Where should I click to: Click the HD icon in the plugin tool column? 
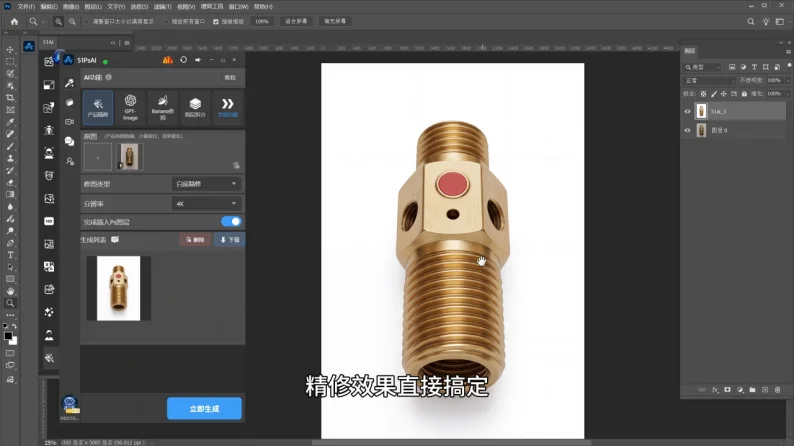coord(49,221)
